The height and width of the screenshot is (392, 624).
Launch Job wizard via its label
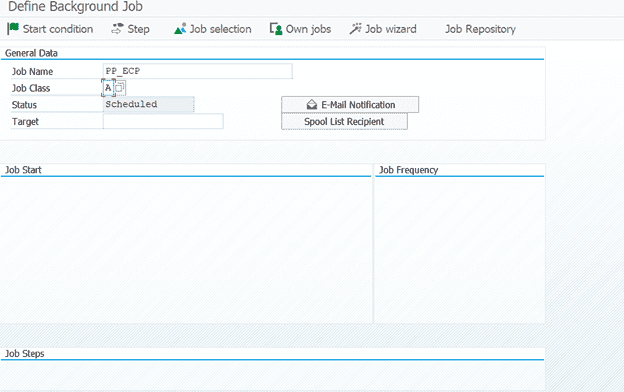click(x=391, y=29)
